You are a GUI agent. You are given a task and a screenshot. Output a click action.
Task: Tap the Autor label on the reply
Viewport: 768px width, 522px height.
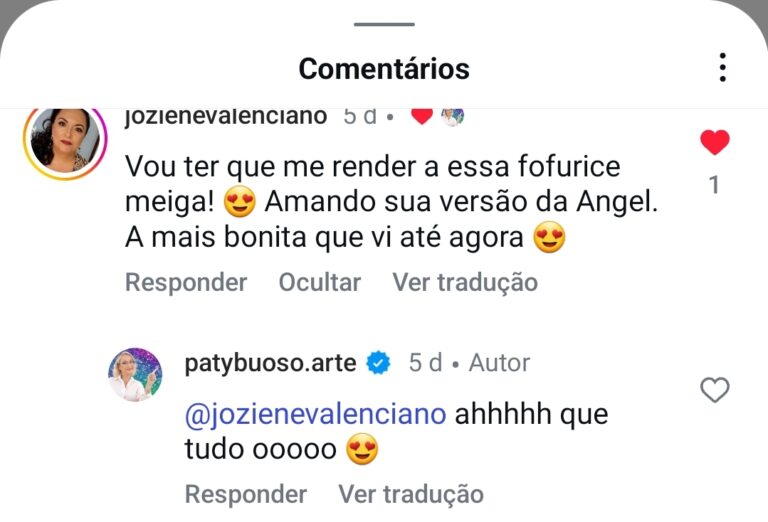(x=499, y=363)
